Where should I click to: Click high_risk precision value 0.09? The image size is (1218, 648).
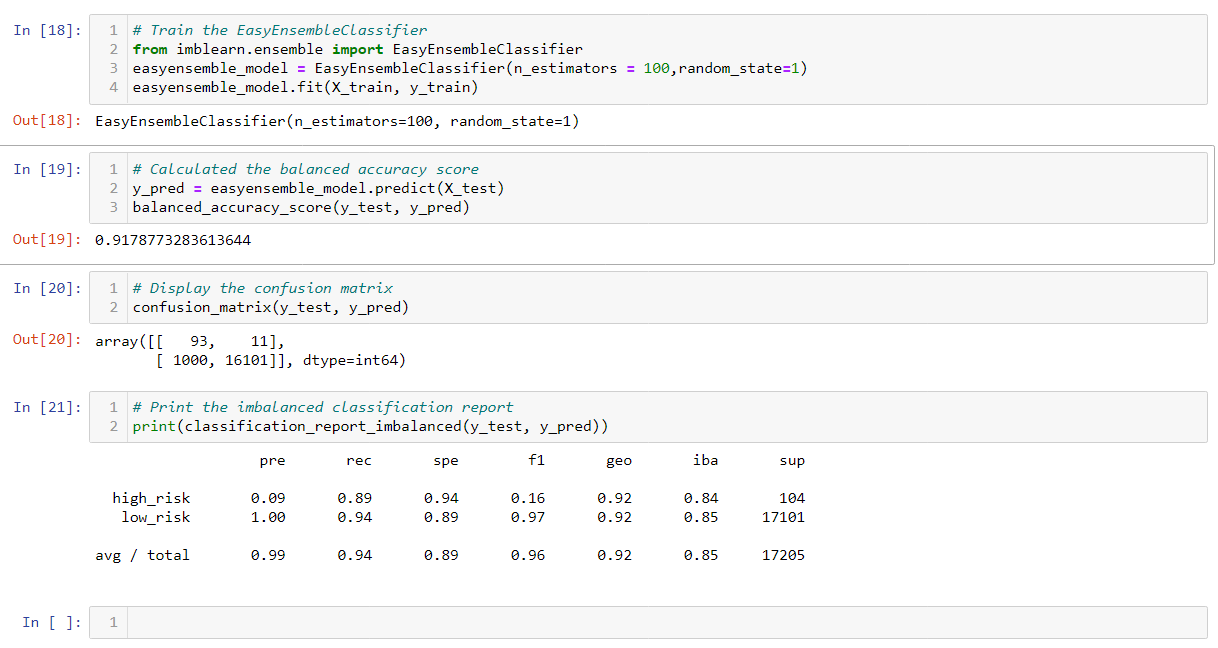pyautogui.click(x=268, y=498)
